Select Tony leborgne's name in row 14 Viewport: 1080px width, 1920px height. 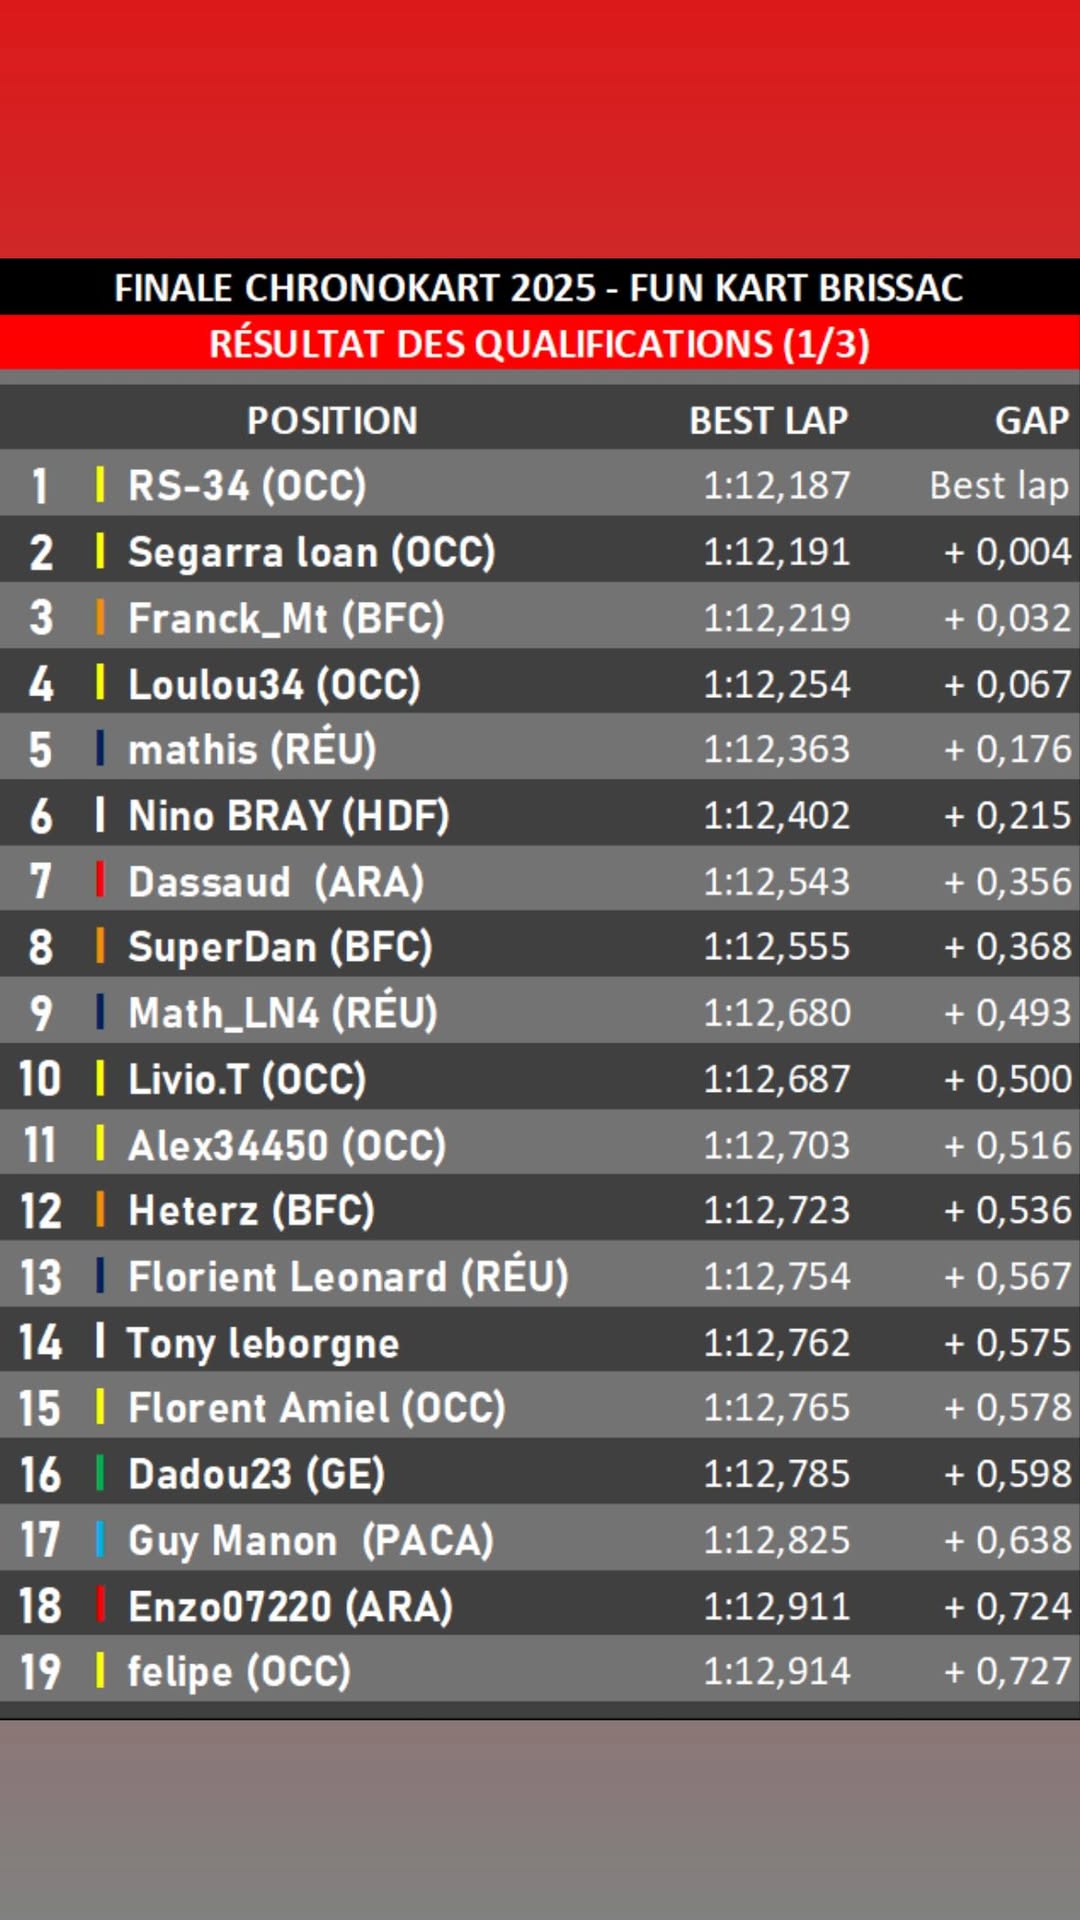click(x=263, y=1343)
